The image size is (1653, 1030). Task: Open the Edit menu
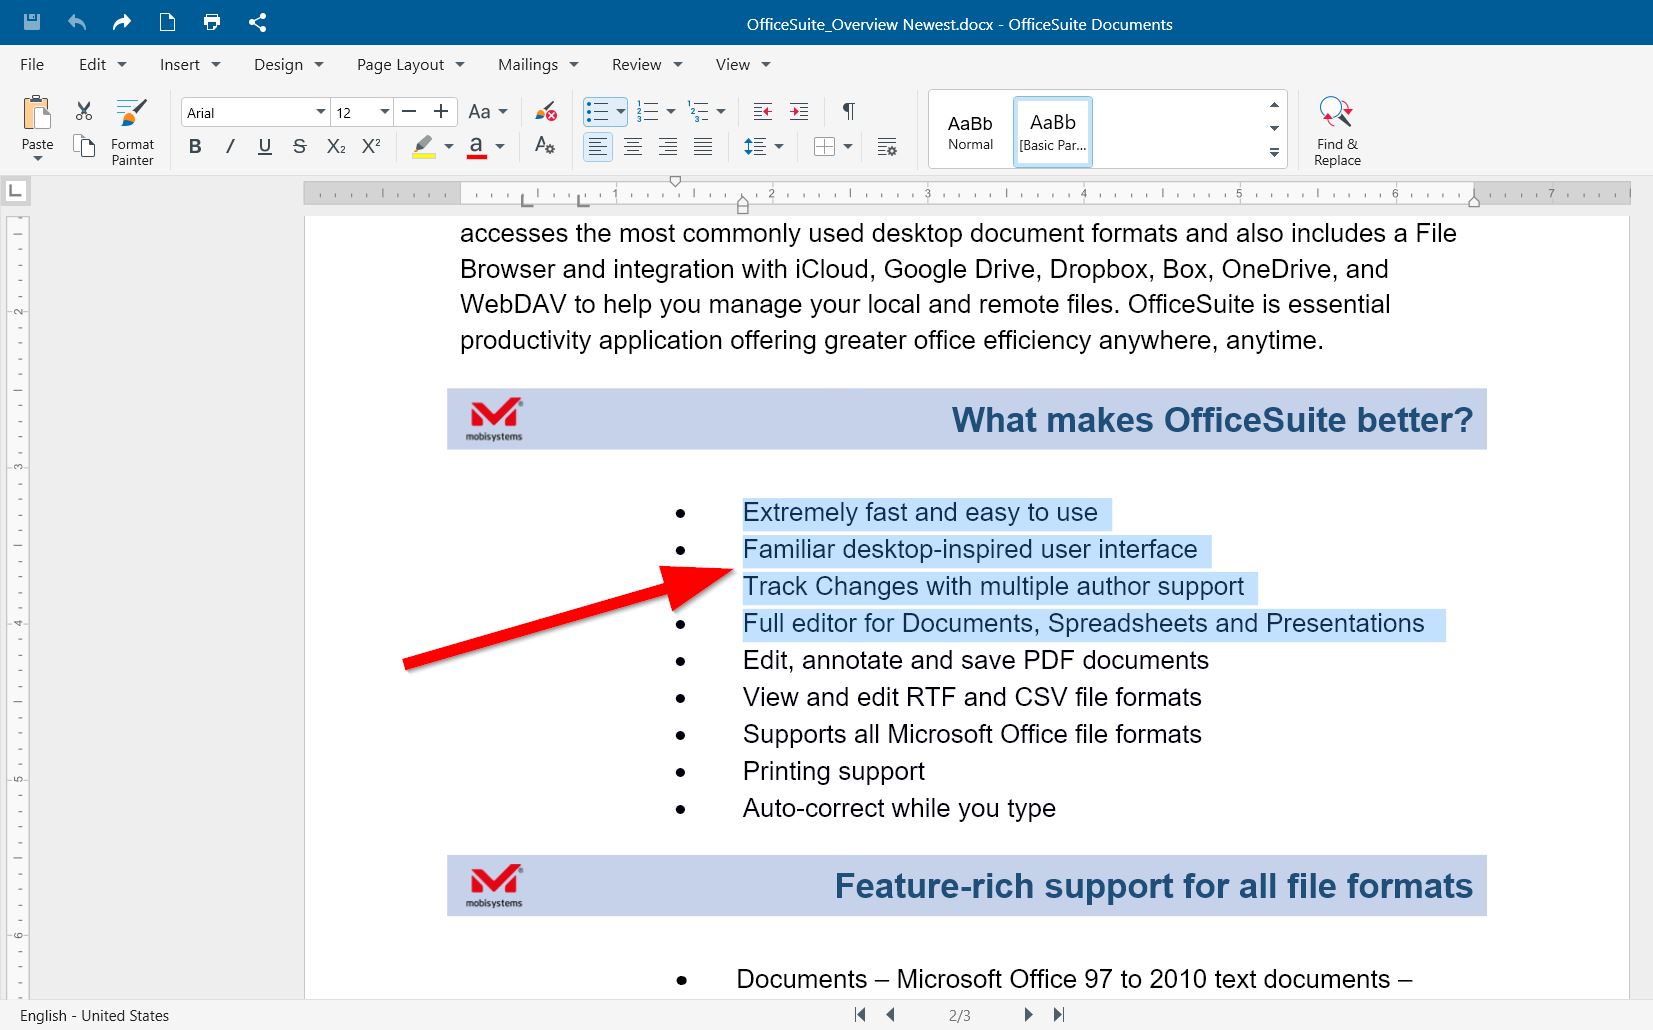(102, 64)
